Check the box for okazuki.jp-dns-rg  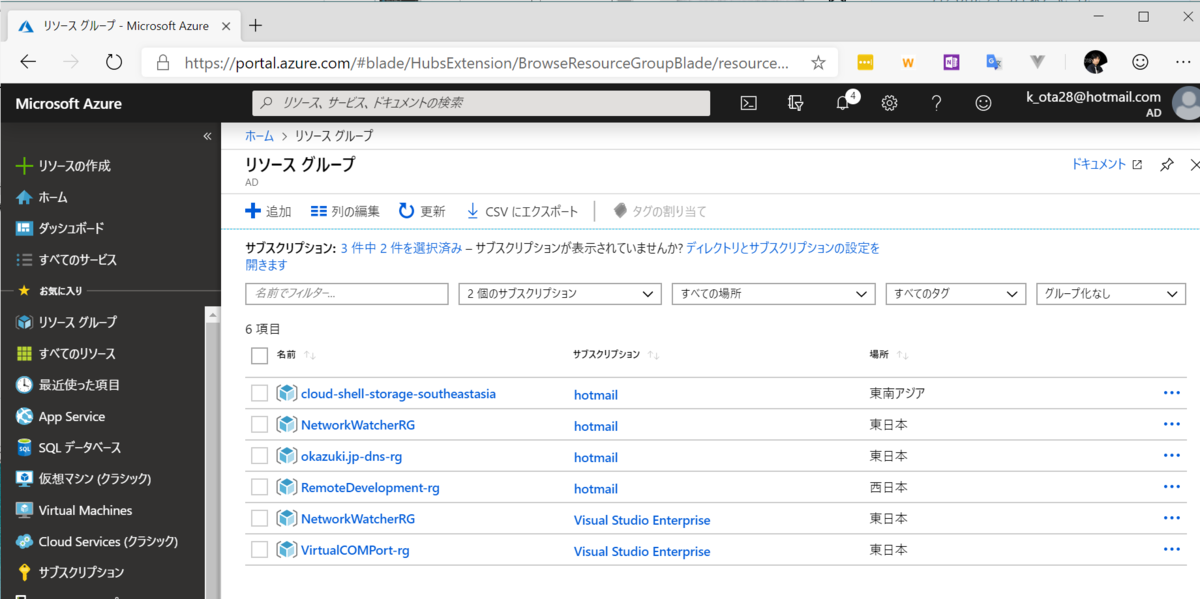[x=260, y=456]
